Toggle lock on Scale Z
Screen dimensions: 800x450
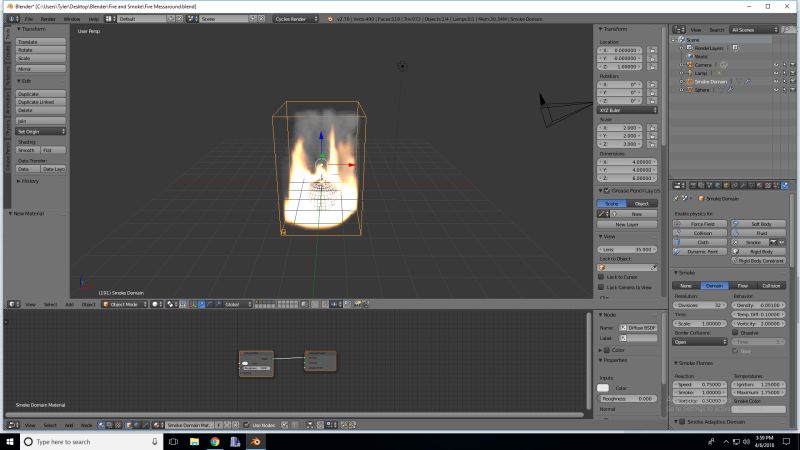pyautogui.click(x=652, y=144)
